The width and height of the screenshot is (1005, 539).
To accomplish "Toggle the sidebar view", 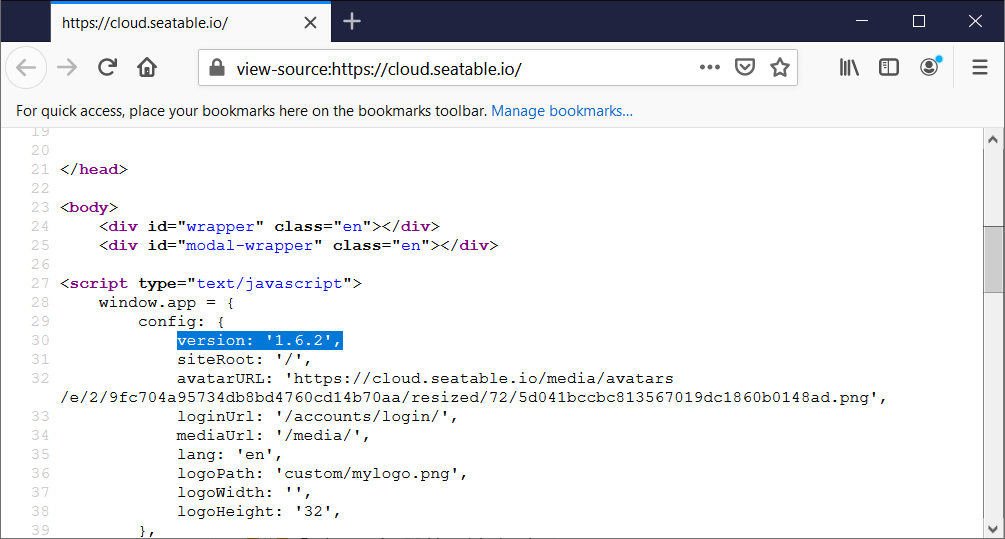I will (889, 68).
